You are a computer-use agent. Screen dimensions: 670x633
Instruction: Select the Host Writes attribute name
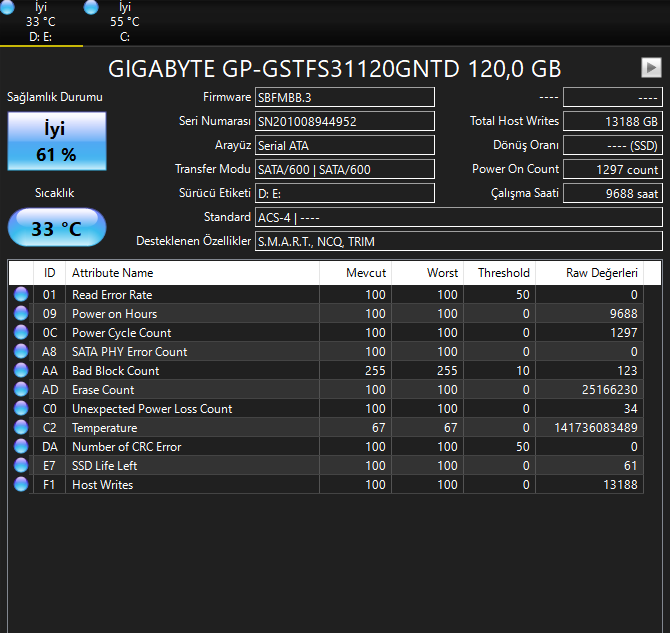(x=103, y=485)
